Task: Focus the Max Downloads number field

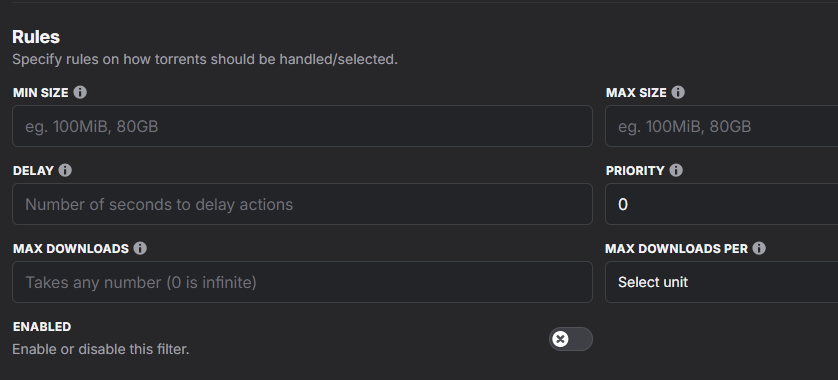Action: pyautogui.click(x=302, y=282)
